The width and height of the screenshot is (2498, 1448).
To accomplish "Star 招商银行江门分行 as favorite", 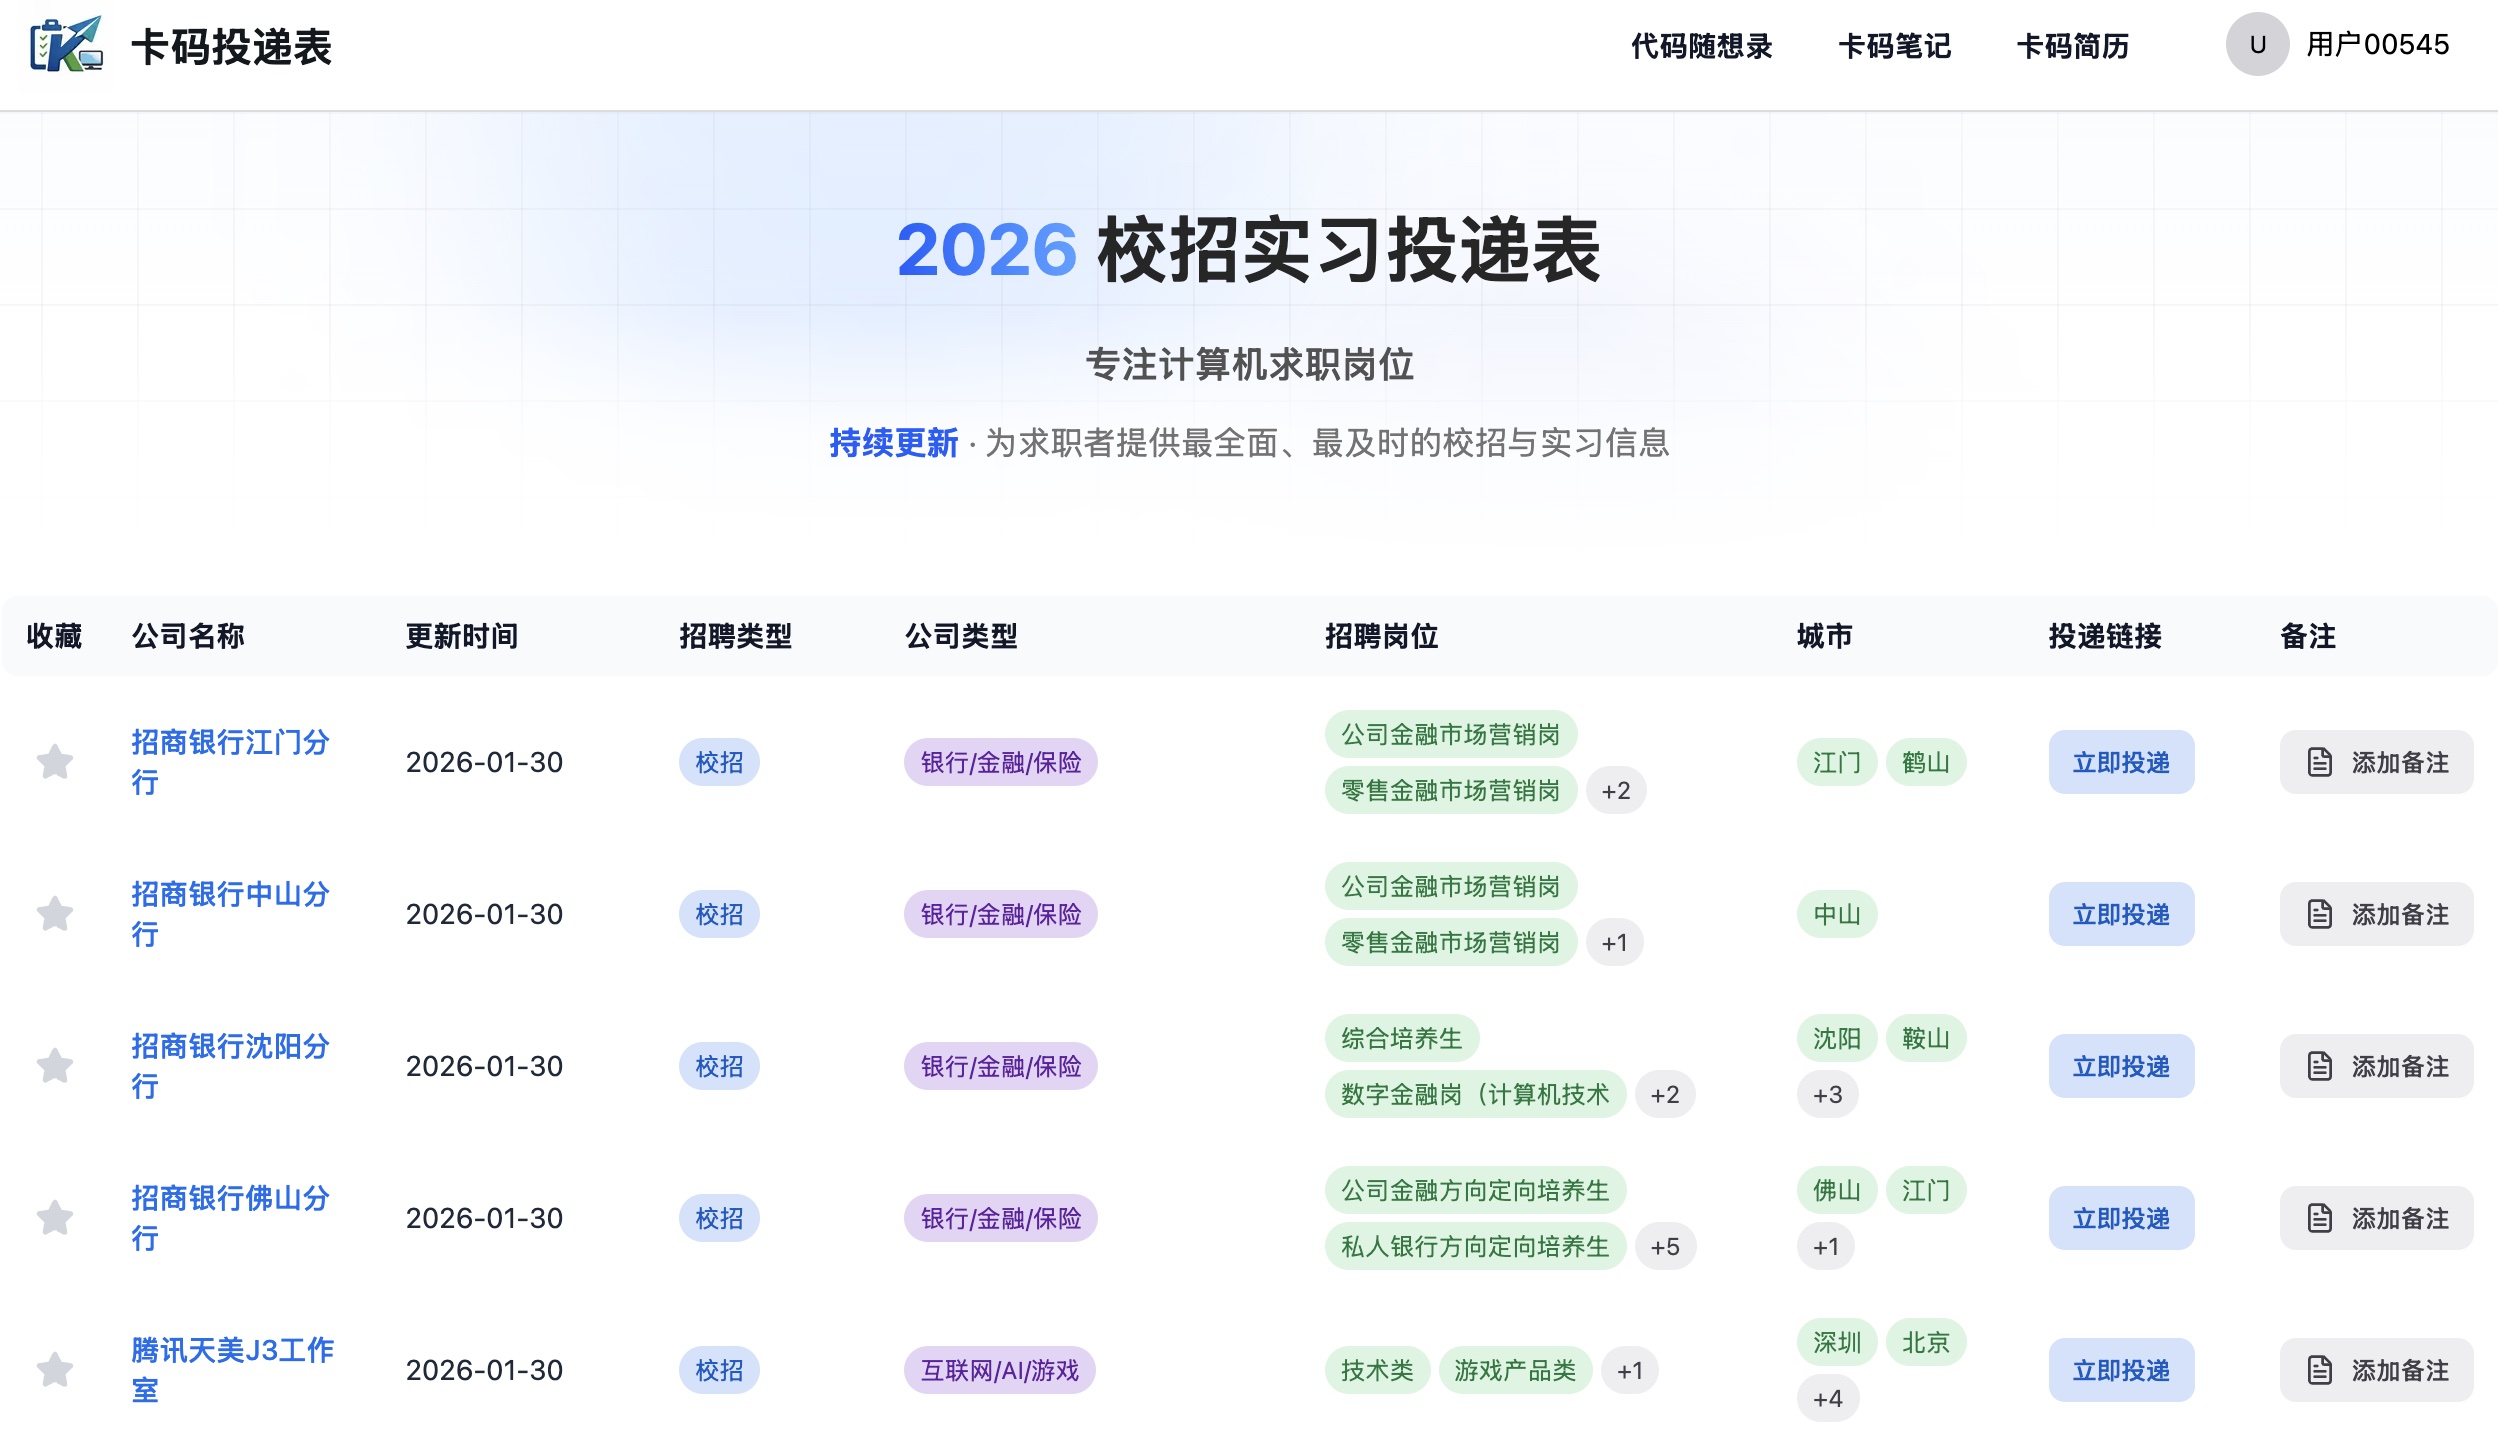I will tap(55, 762).
